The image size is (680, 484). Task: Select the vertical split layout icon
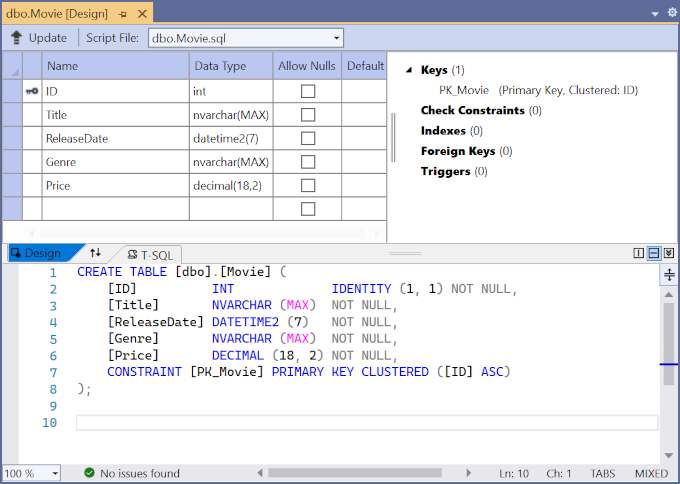(639, 254)
